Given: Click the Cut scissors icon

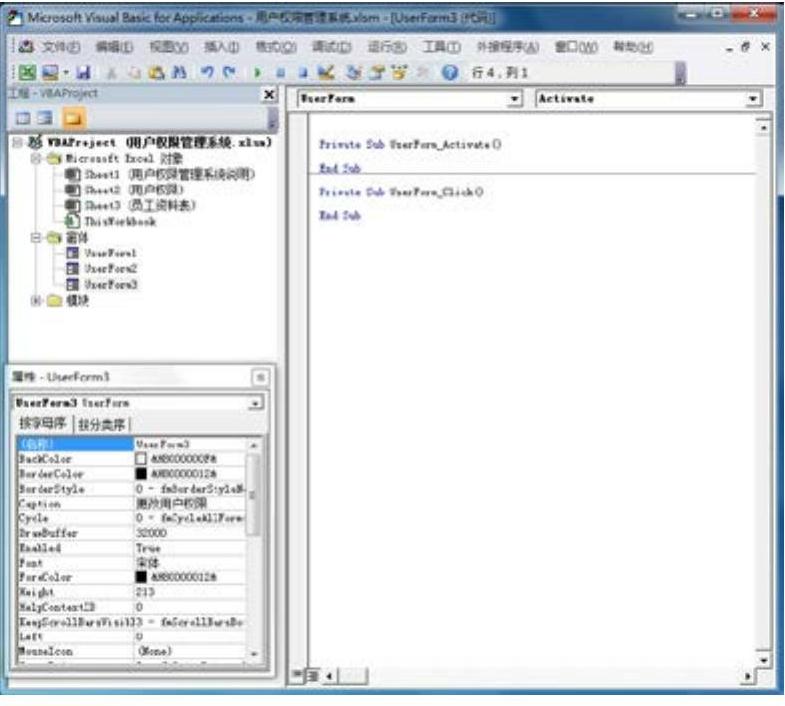Looking at the screenshot, I should pos(111,73).
